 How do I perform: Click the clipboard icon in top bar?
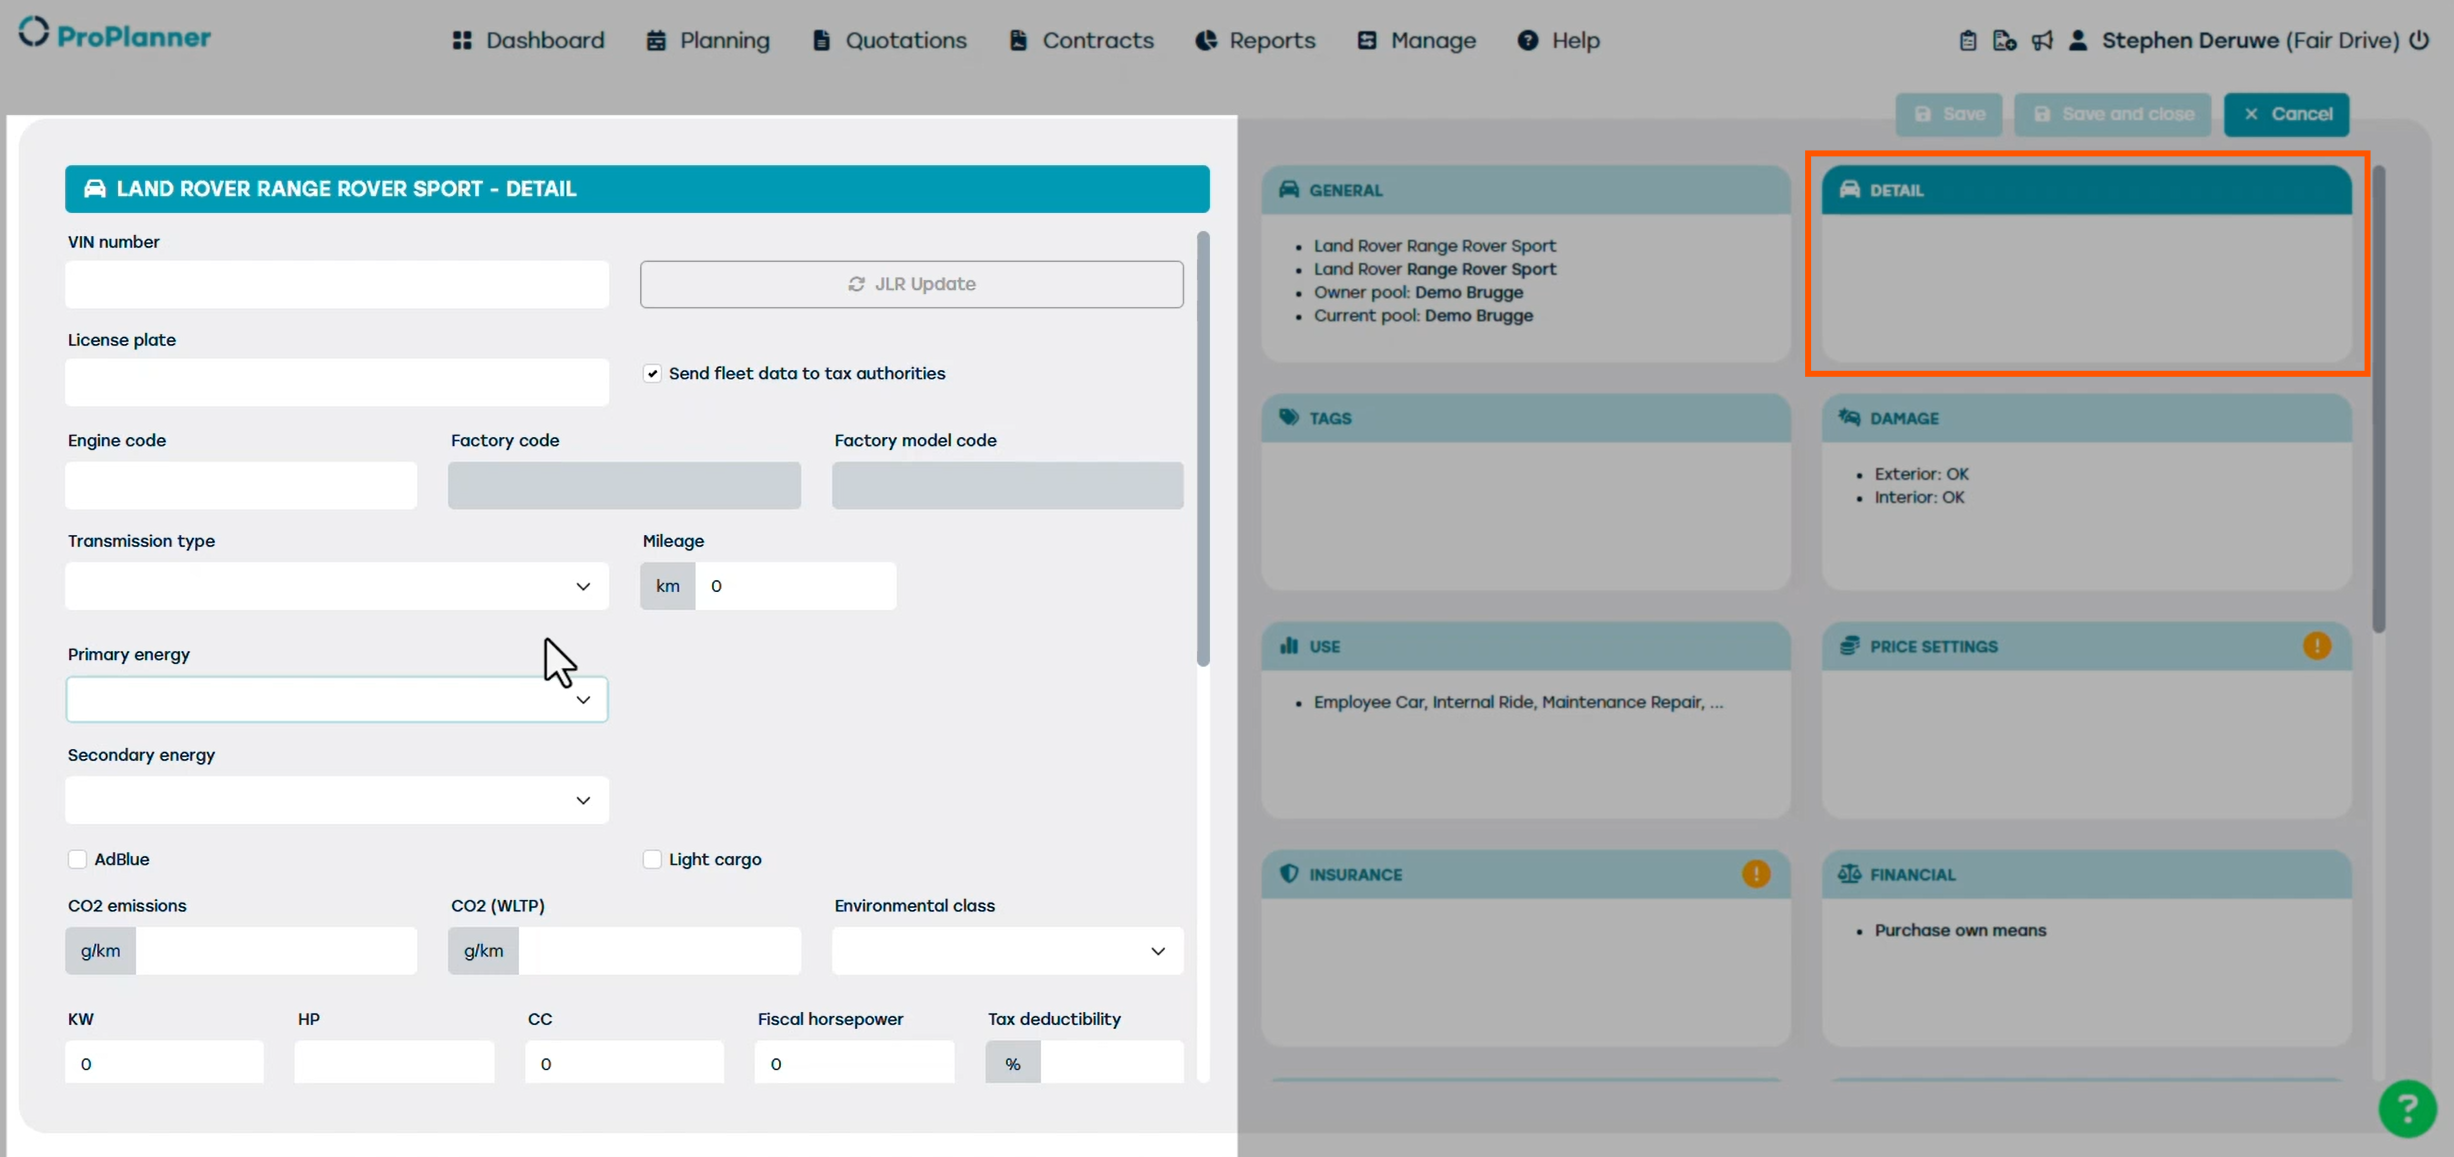[x=1967, y=41]
